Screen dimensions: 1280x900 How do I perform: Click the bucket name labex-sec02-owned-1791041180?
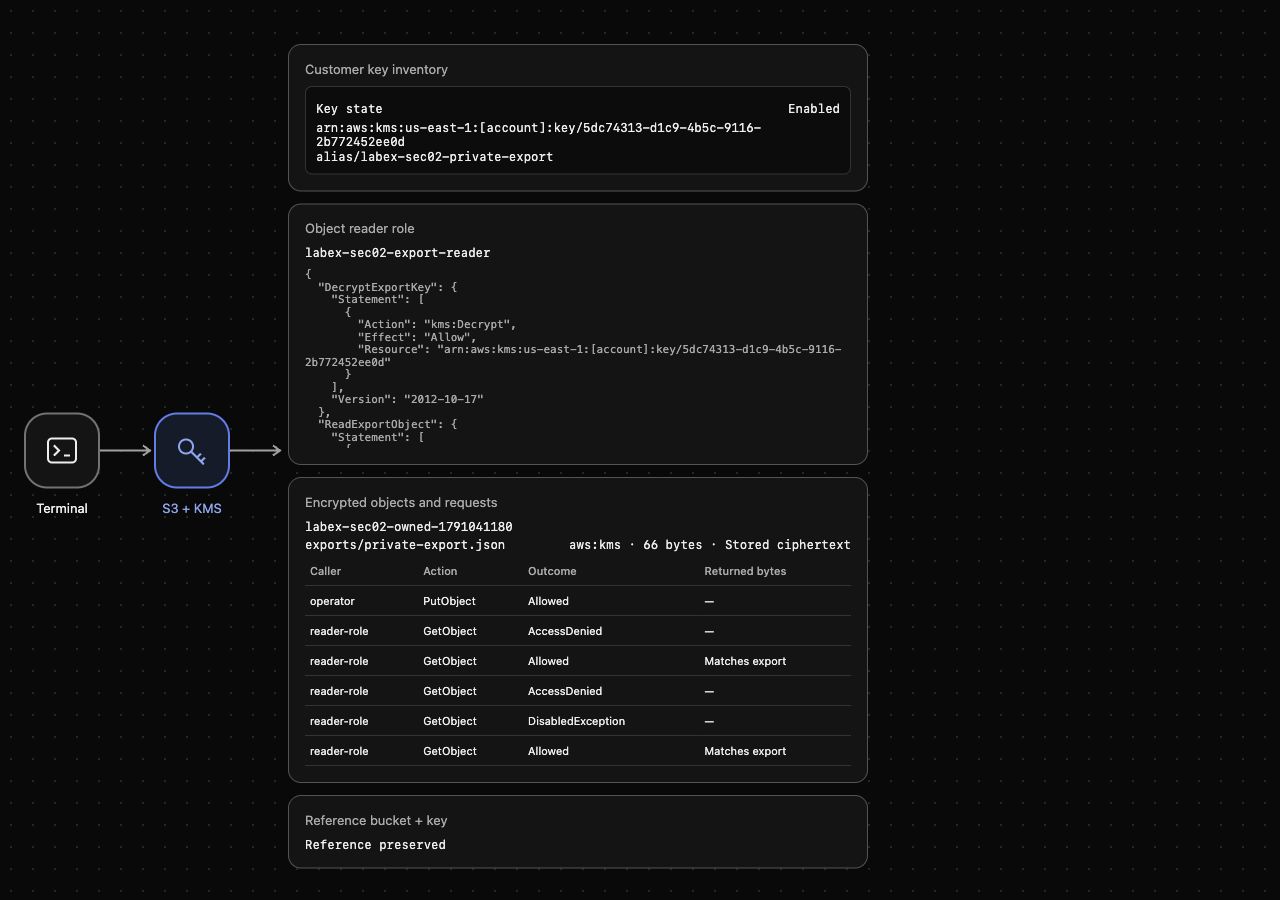[409, 527]
